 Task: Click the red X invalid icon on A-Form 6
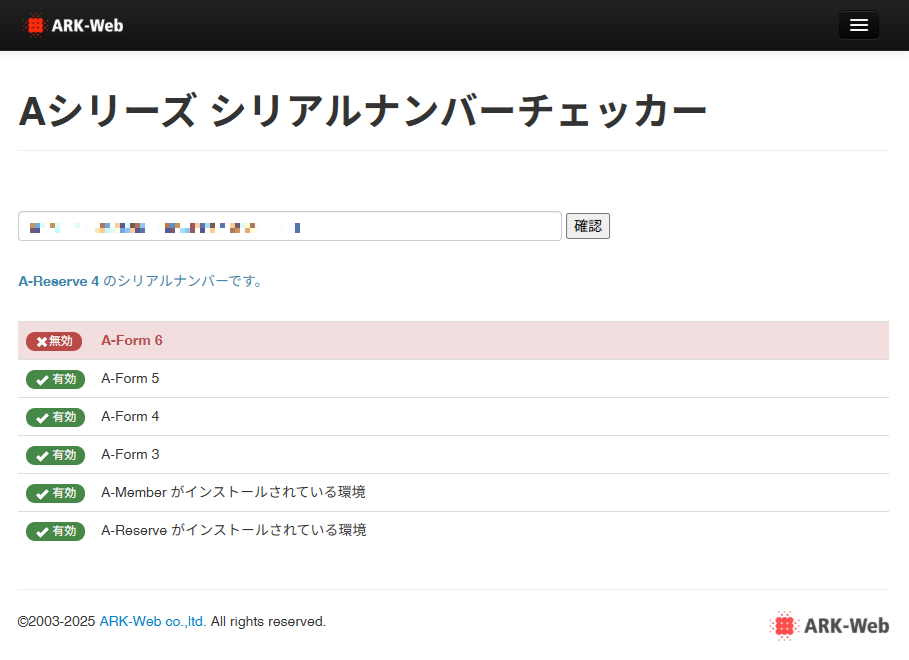coord(41,341)
